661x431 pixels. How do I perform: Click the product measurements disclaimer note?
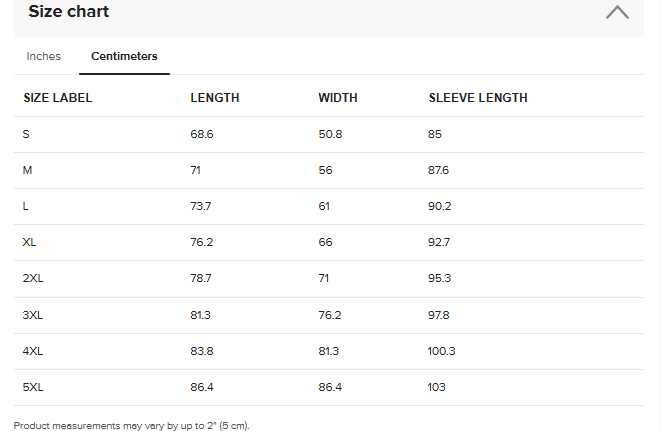tap(131, 425)
